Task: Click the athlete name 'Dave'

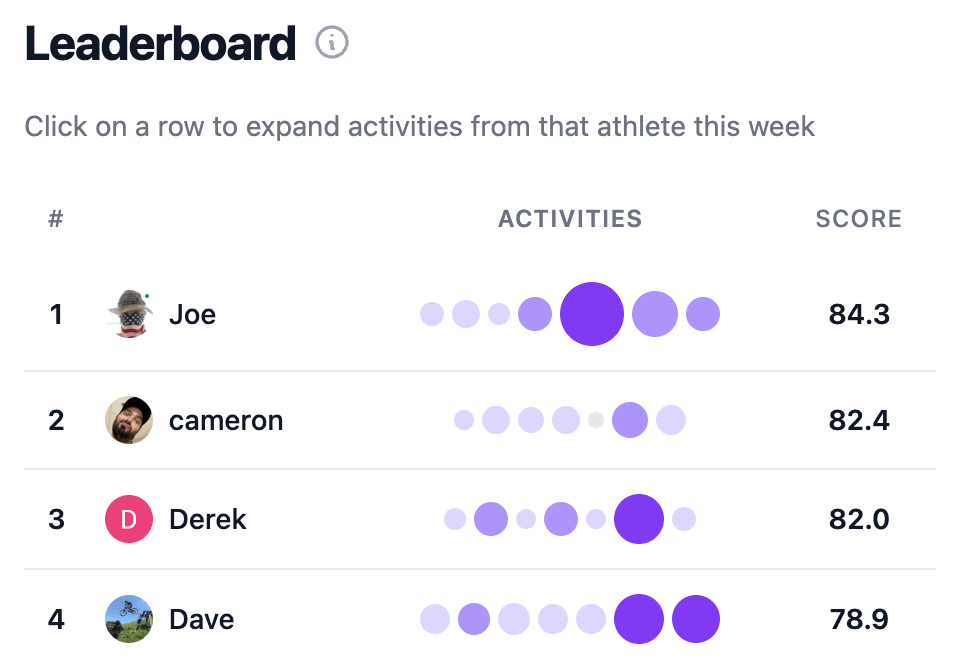Action: click(x=202, y=619)
